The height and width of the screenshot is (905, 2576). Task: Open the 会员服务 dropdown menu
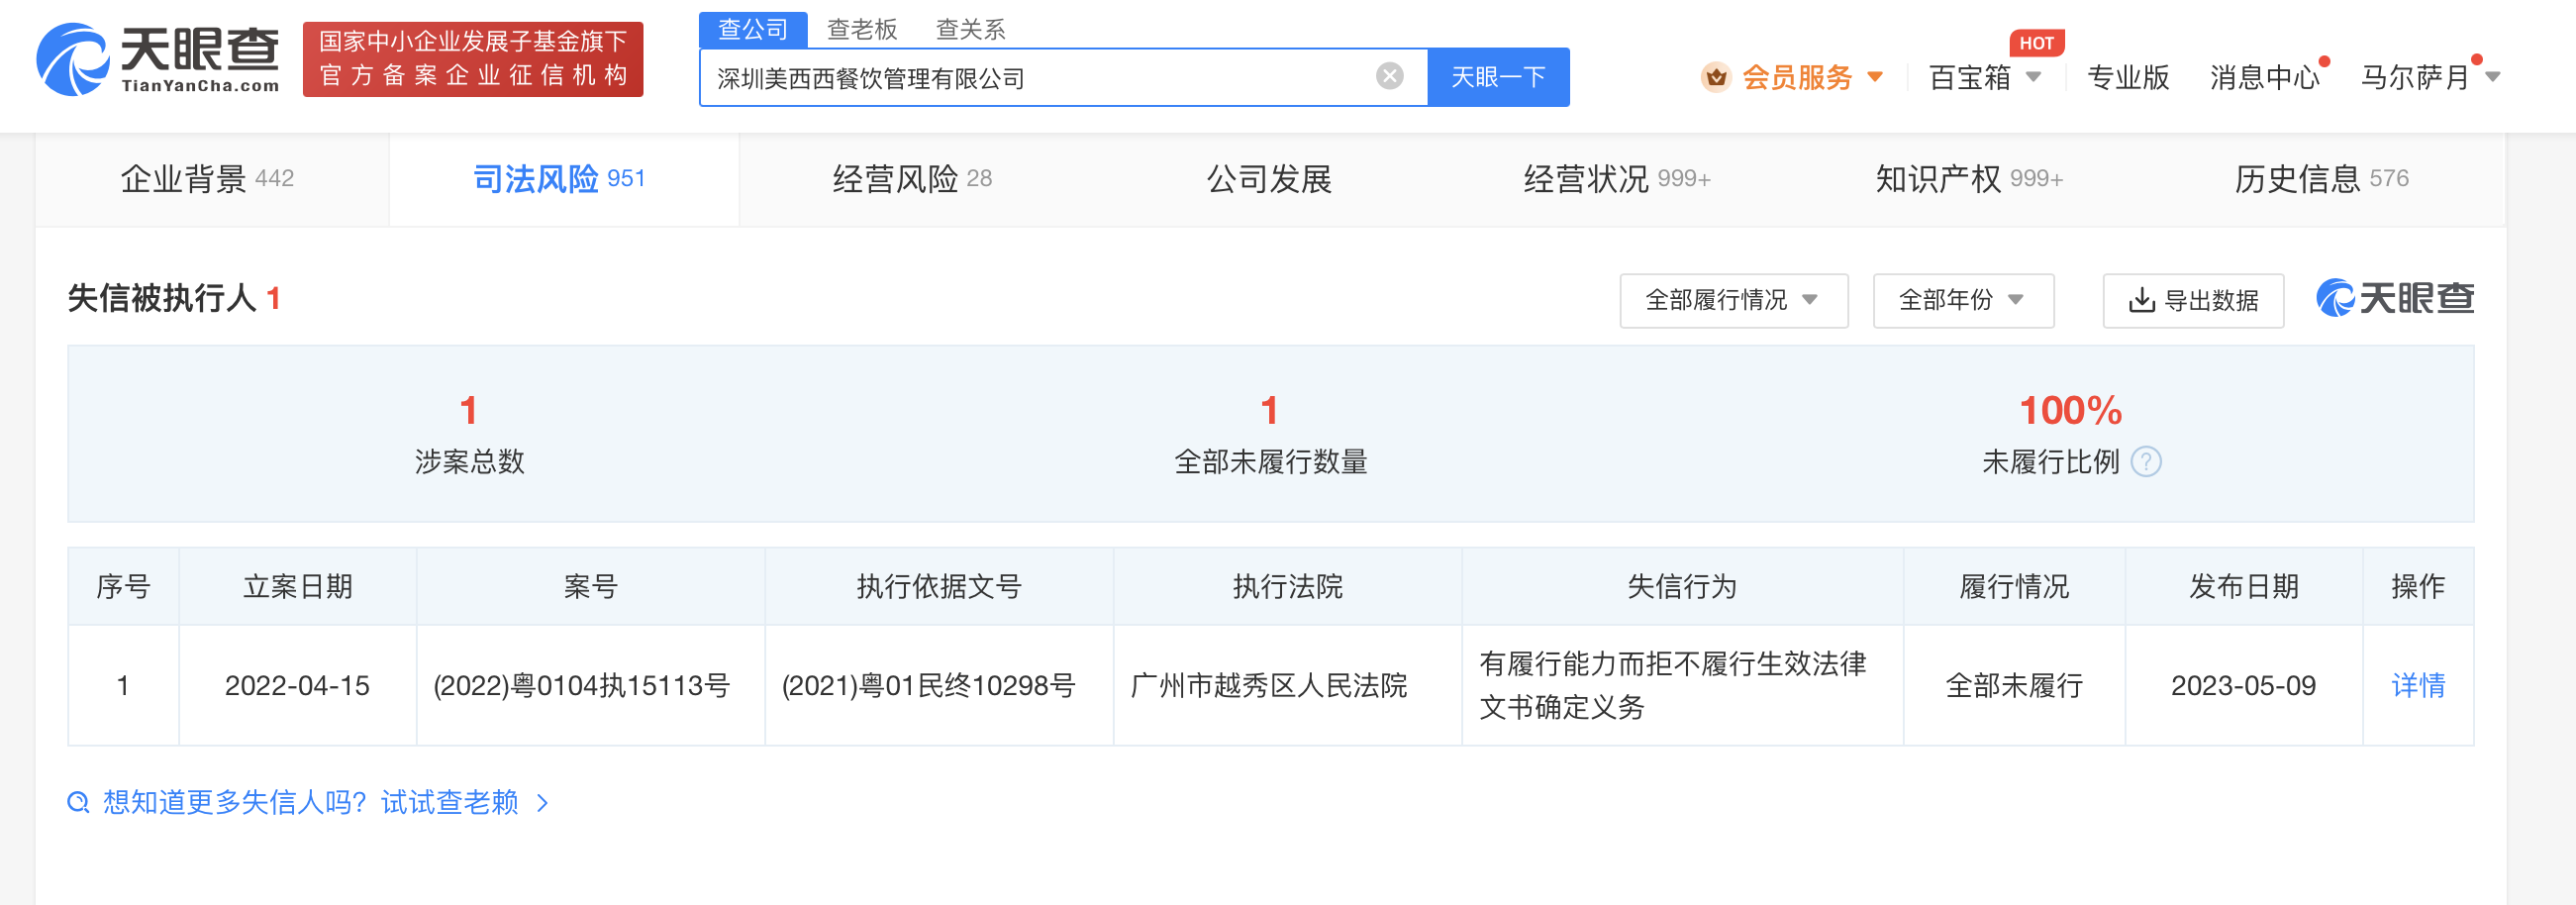pos(1811,77)
